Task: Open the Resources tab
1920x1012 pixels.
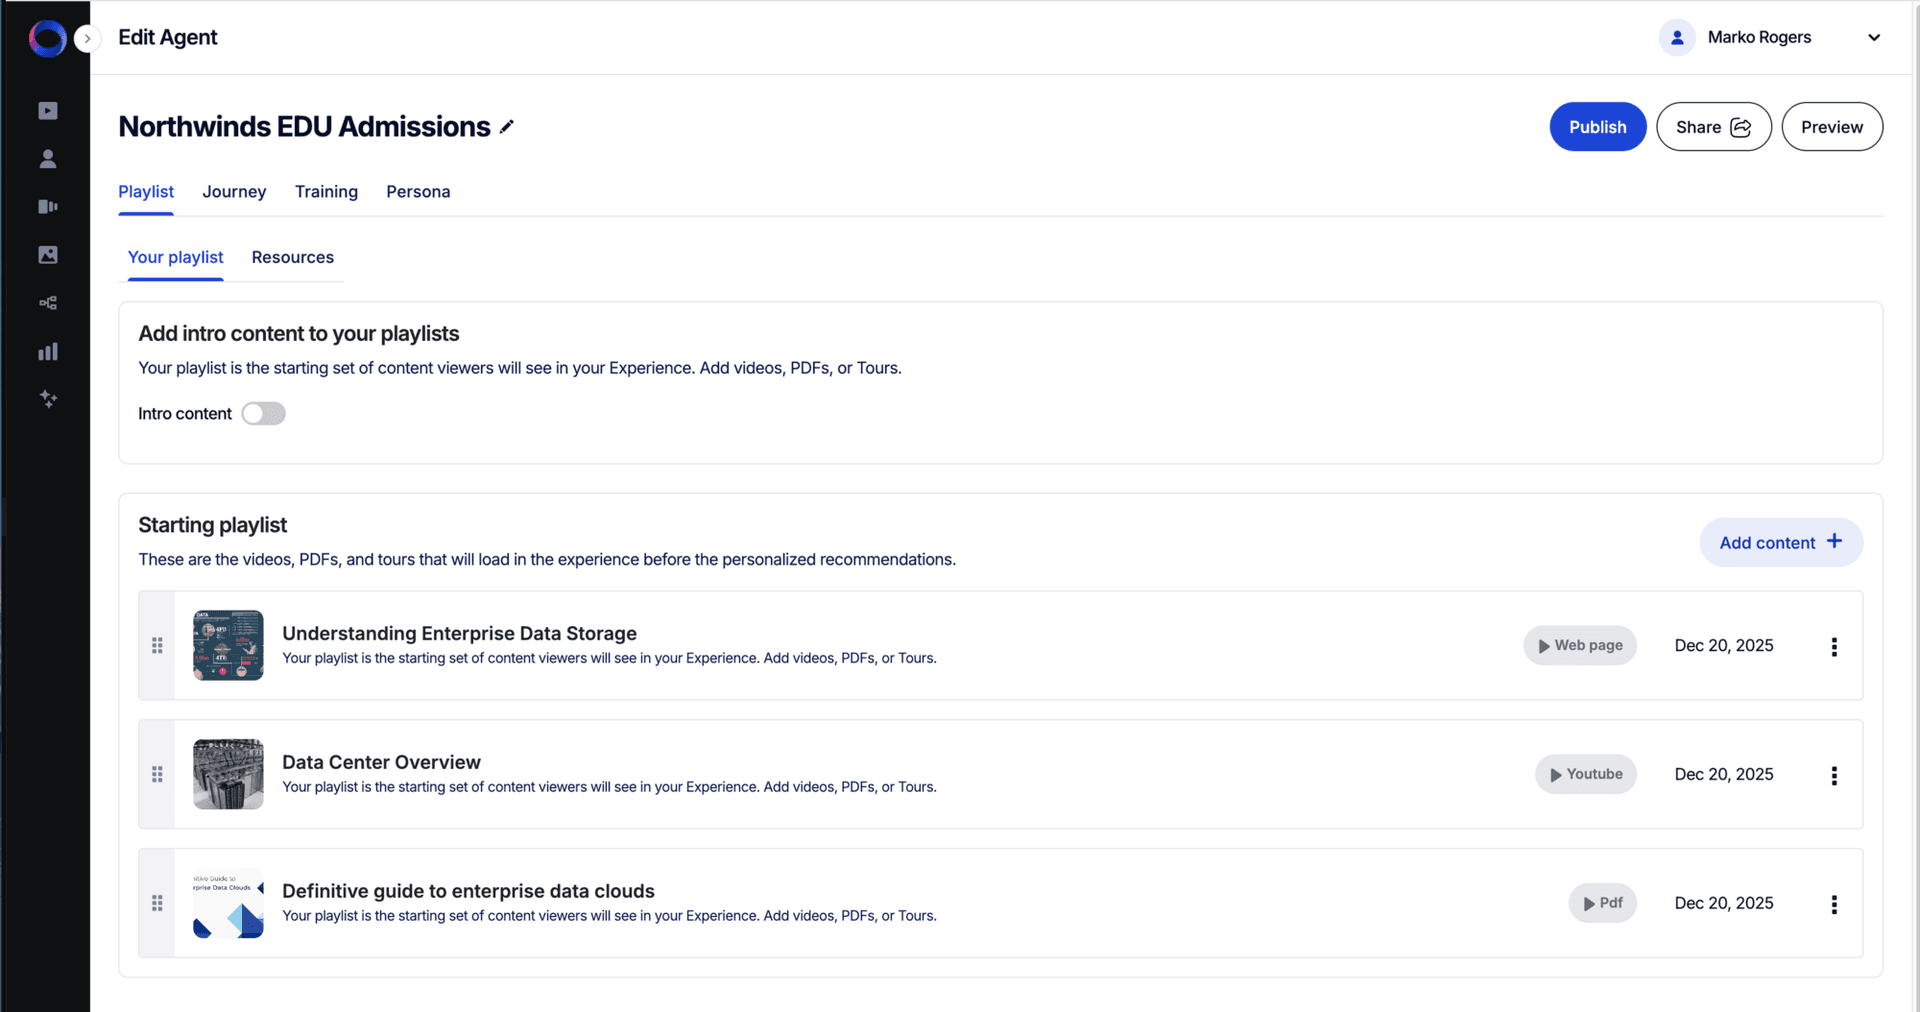Action: pyautogui.click(x=292, y=257)
